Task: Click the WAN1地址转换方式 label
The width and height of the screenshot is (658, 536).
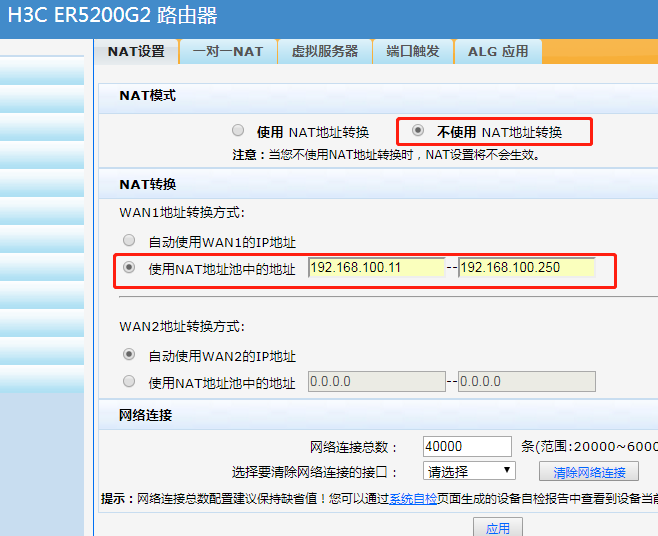Action: click(182, 213)
